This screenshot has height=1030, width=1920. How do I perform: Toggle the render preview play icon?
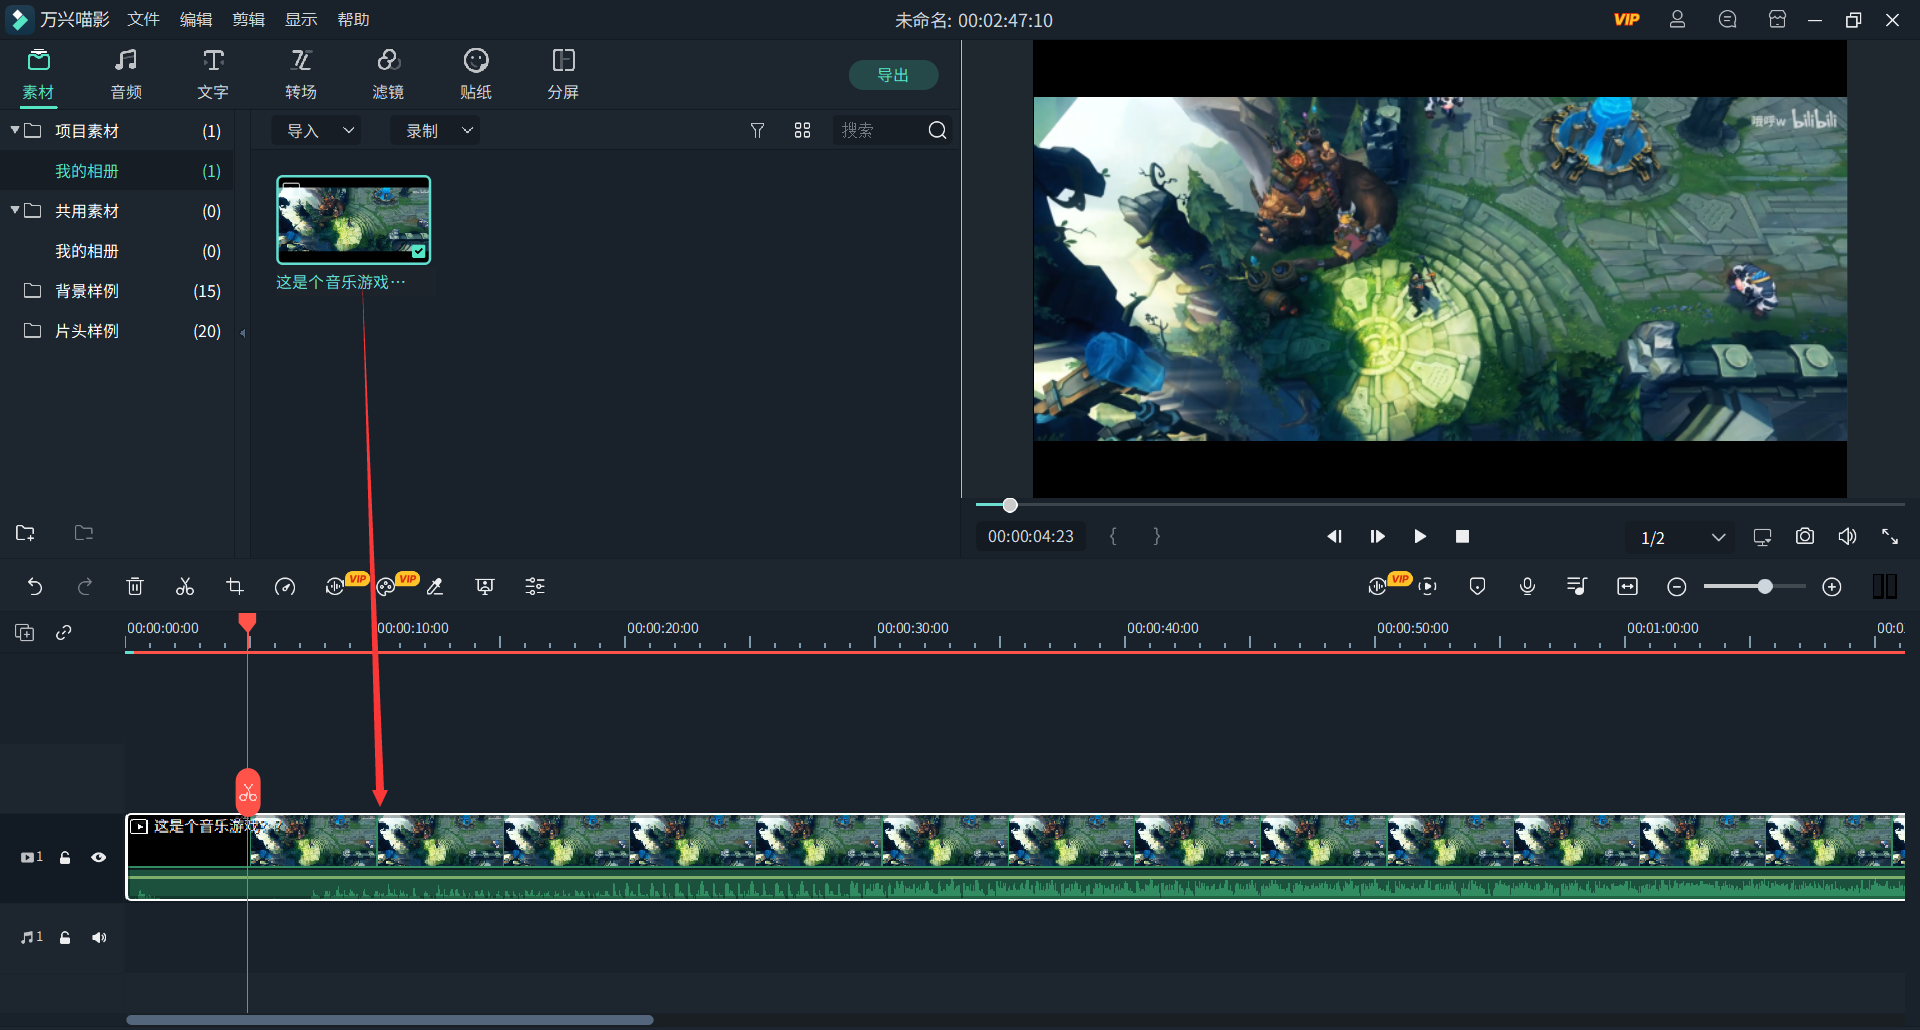coord(1427,587)
